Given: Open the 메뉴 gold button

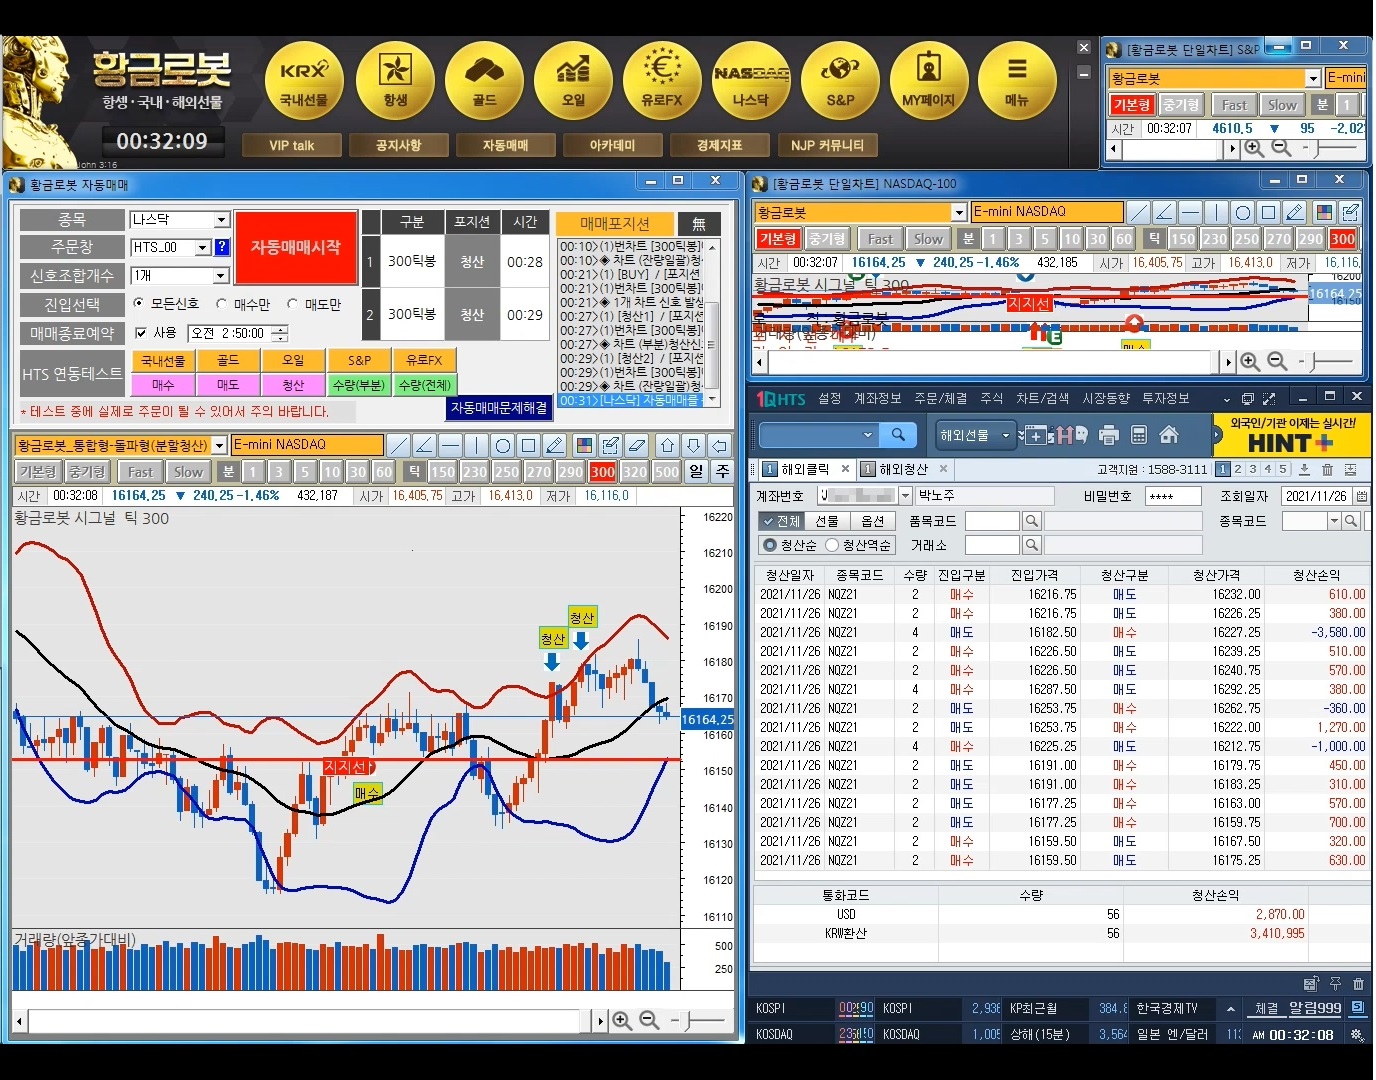Looking at the screenshot, I should pyautogui.click(x=1017, y=82).
